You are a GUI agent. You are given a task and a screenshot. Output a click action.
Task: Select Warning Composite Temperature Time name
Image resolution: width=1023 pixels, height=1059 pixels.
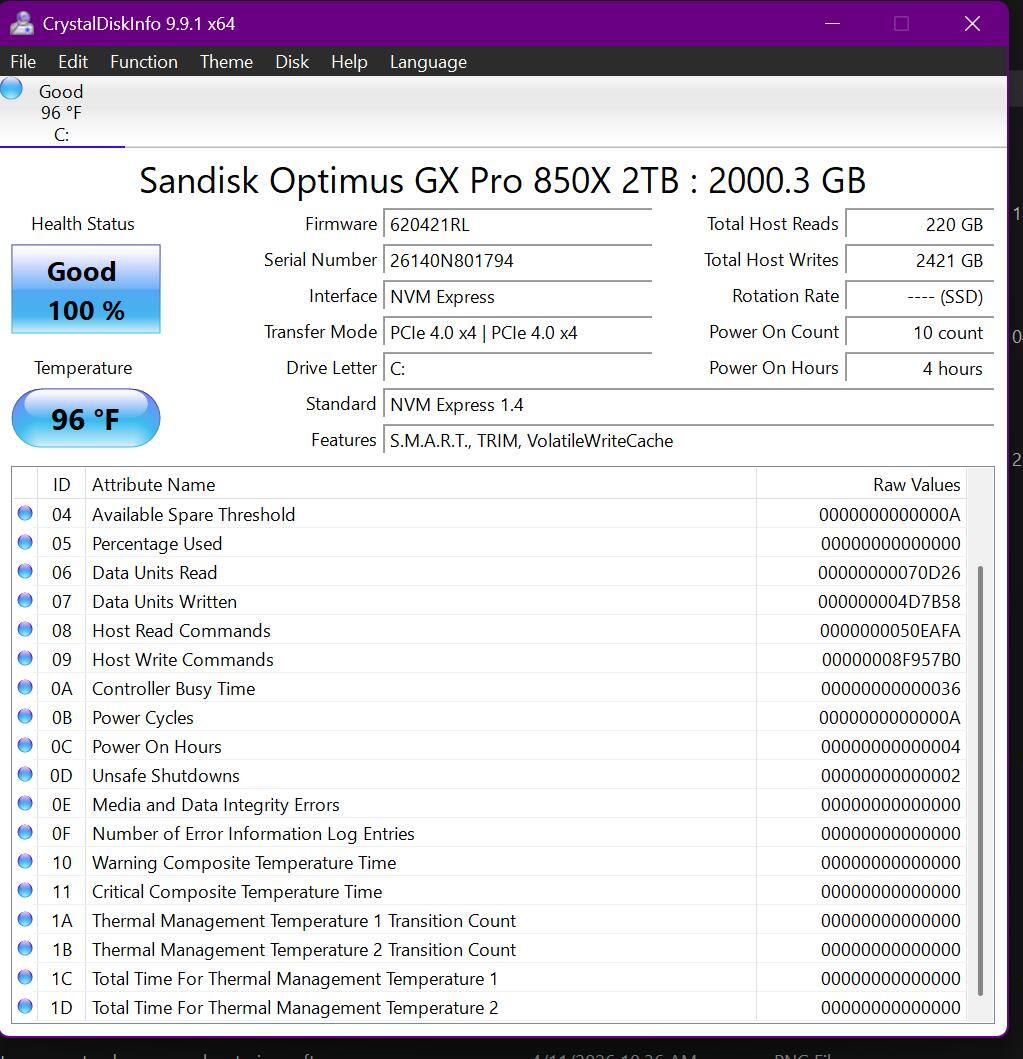pyautogui.click(x=244, y=863)
